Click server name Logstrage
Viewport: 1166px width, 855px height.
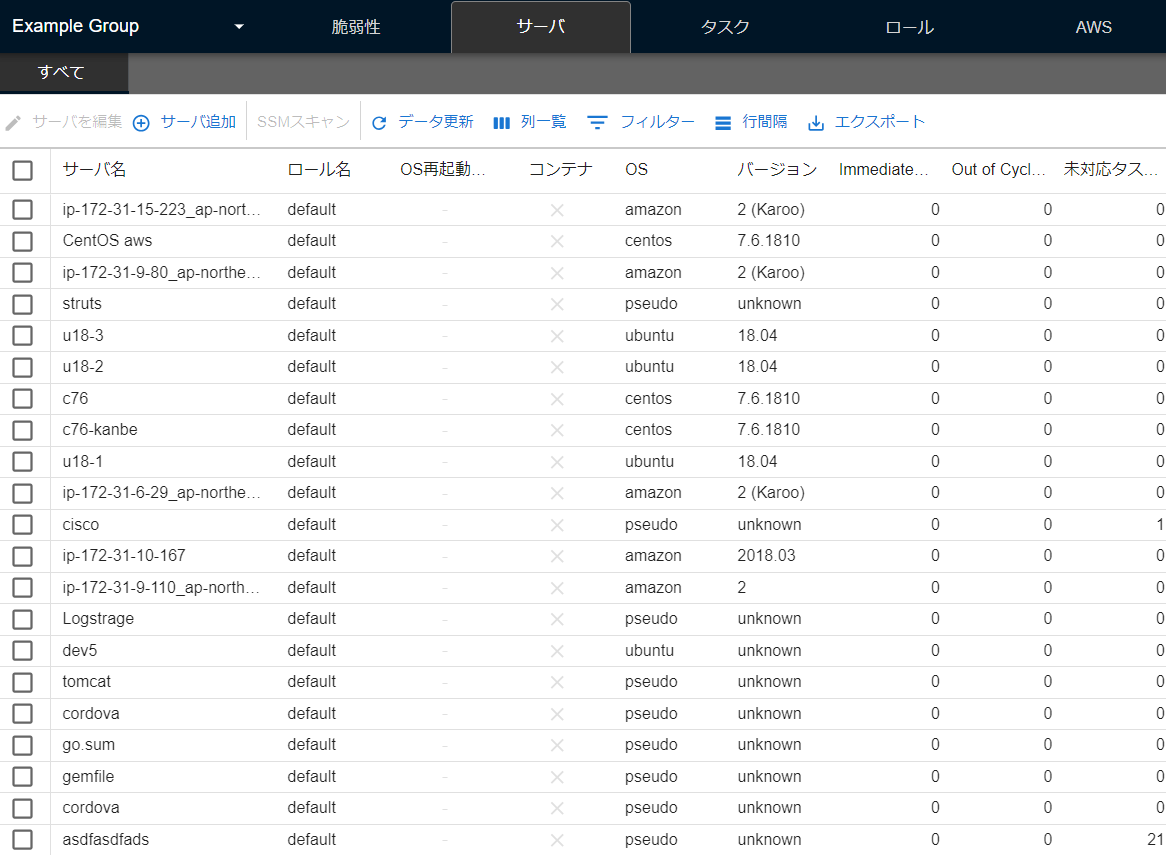98,619
